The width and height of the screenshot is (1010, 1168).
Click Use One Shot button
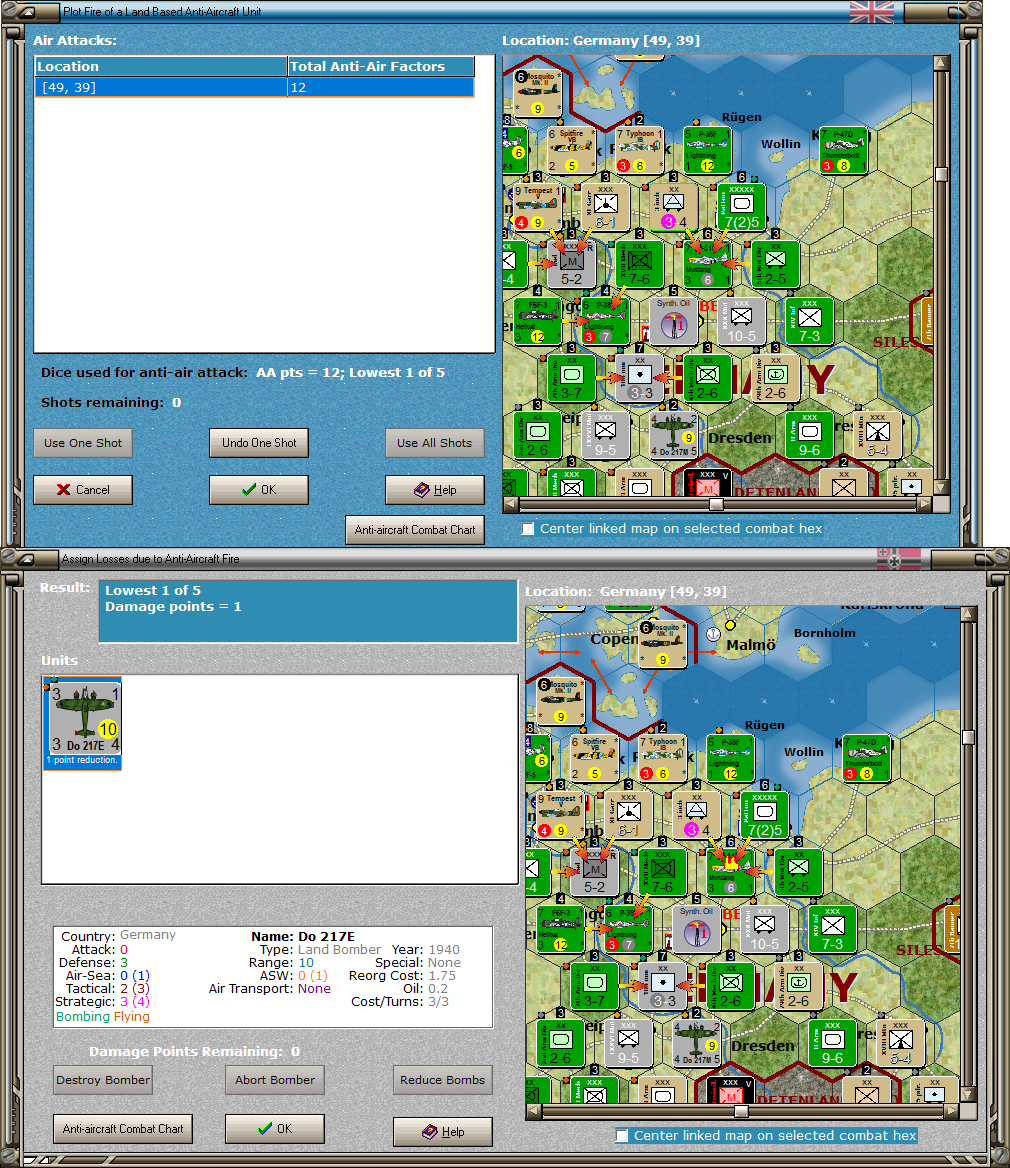click(83, 442)
